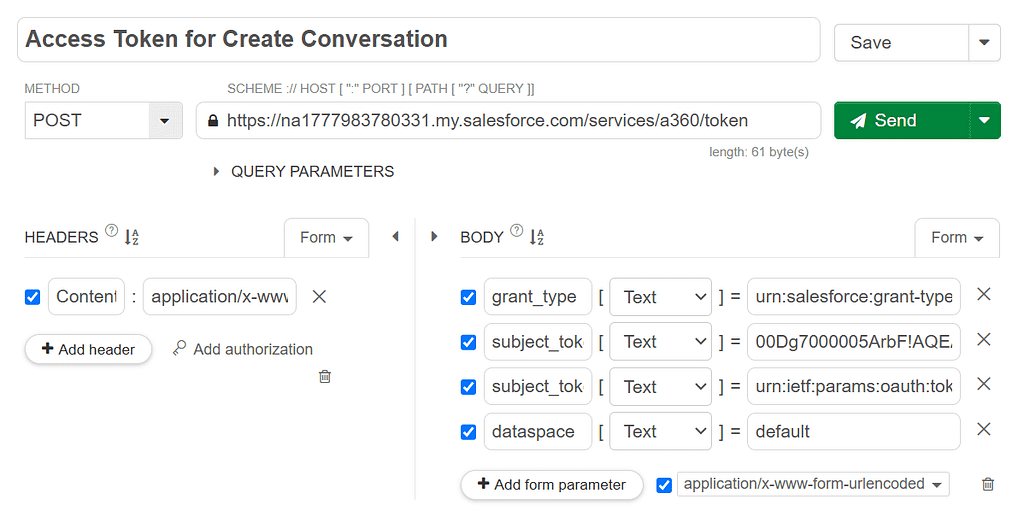The width and height of the screenshot is (1024, 522).
Task: Click the Save button
Action: coord(901,42)
